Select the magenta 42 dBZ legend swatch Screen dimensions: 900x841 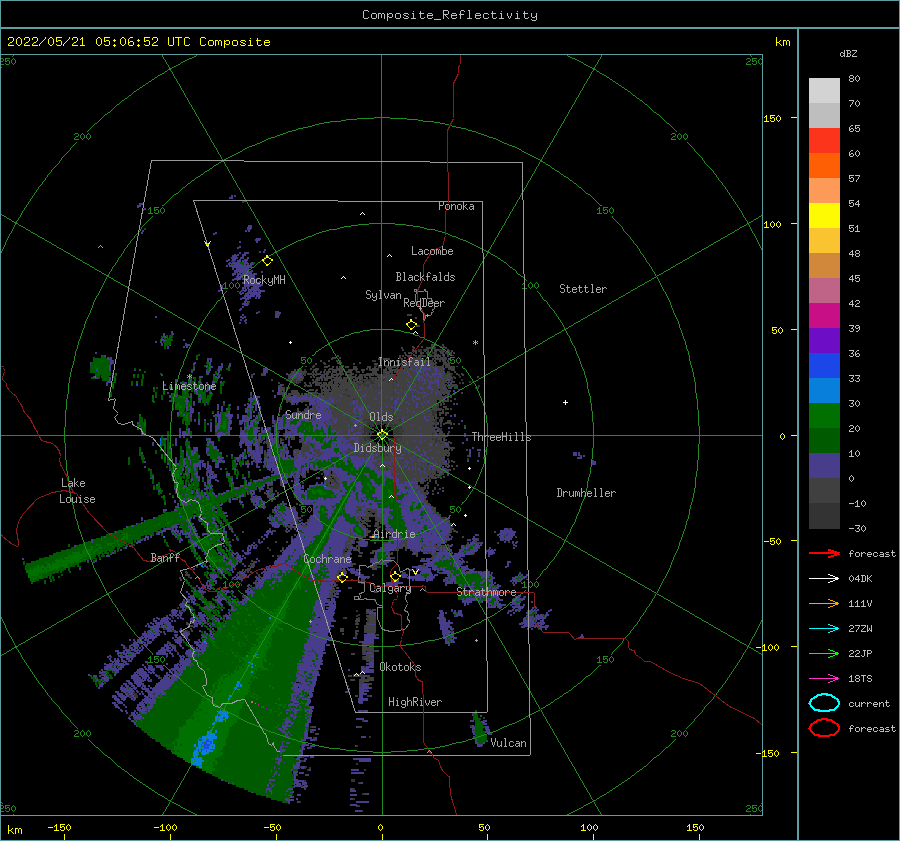(x=824, y=316)
